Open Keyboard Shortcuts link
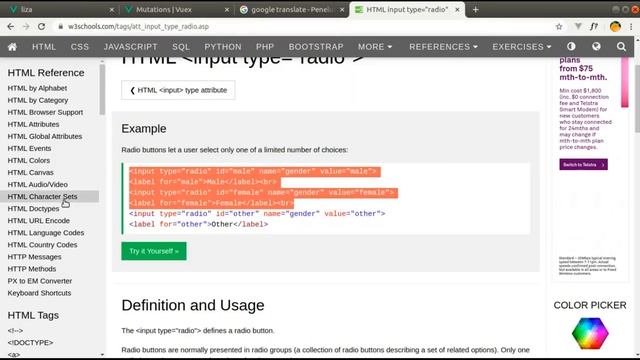 [39, 293]
